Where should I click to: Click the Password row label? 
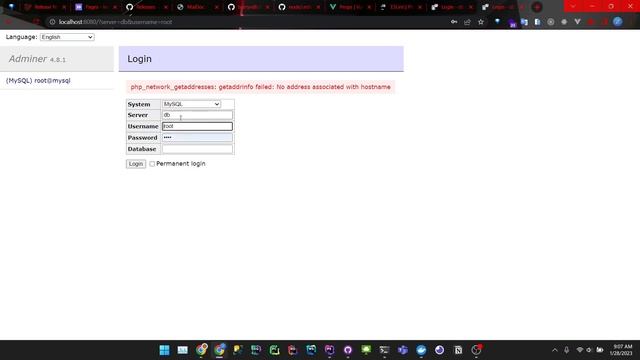(142, 138)
